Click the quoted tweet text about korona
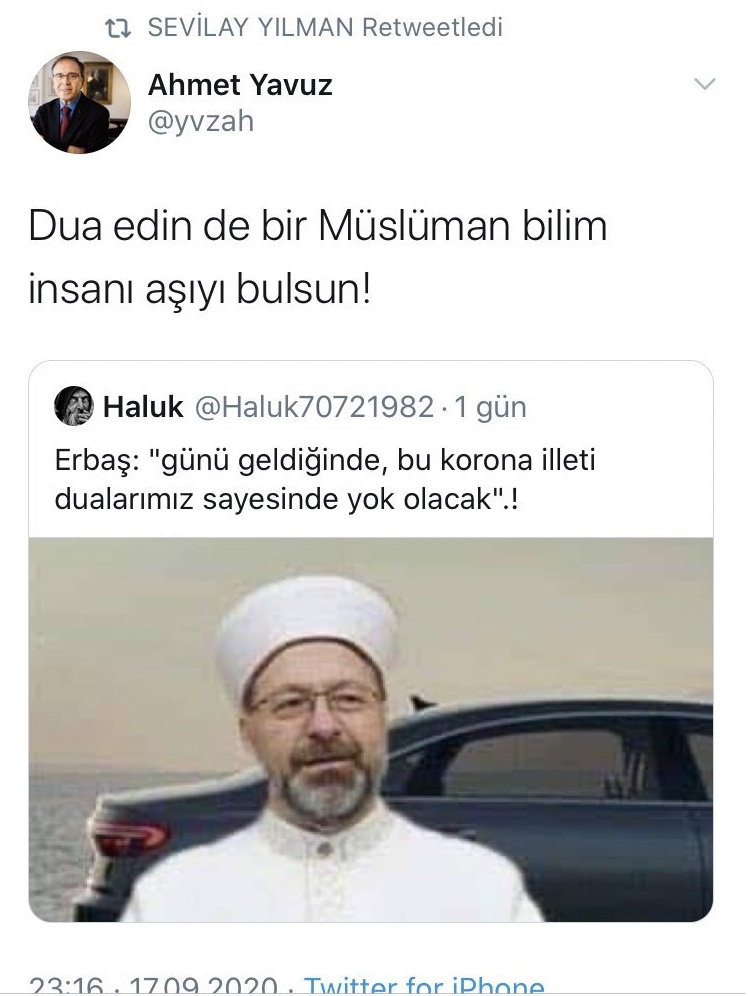748x996 pixels. click(325, 480)
